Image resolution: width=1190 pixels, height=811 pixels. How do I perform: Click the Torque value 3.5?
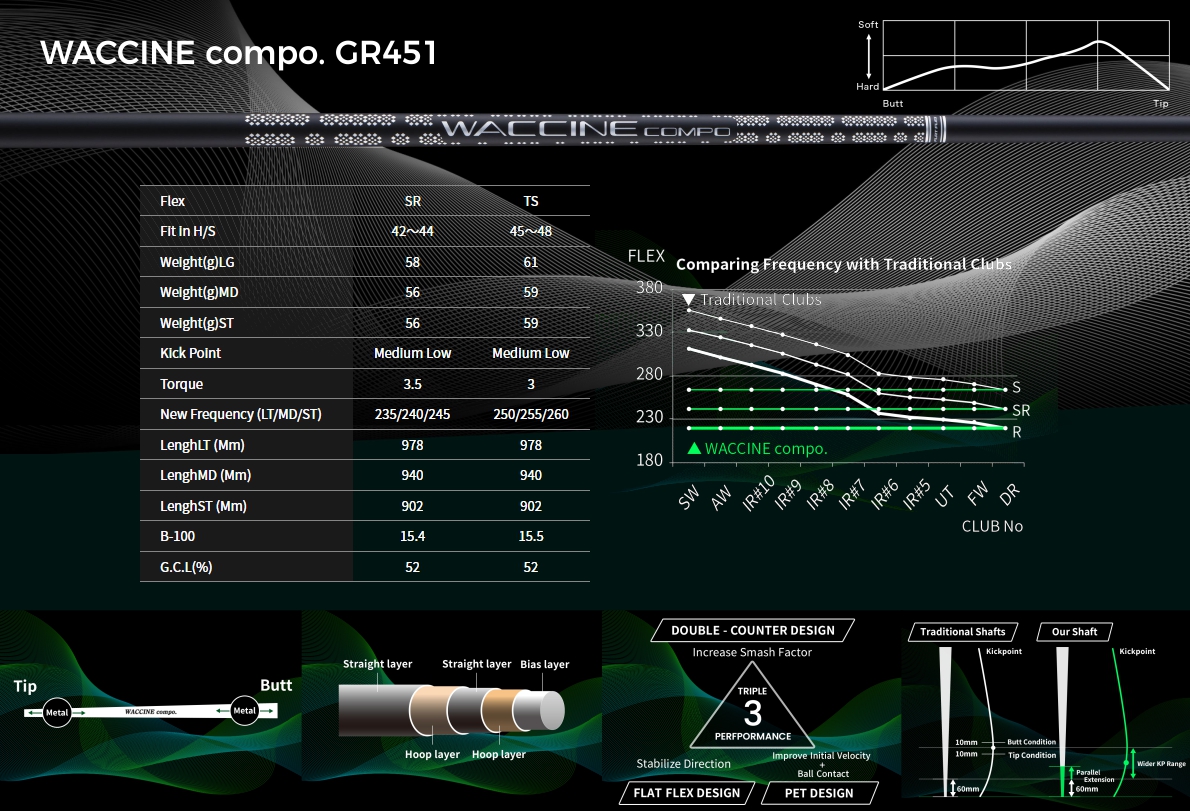pyautogui.click(x=412, y=384)
